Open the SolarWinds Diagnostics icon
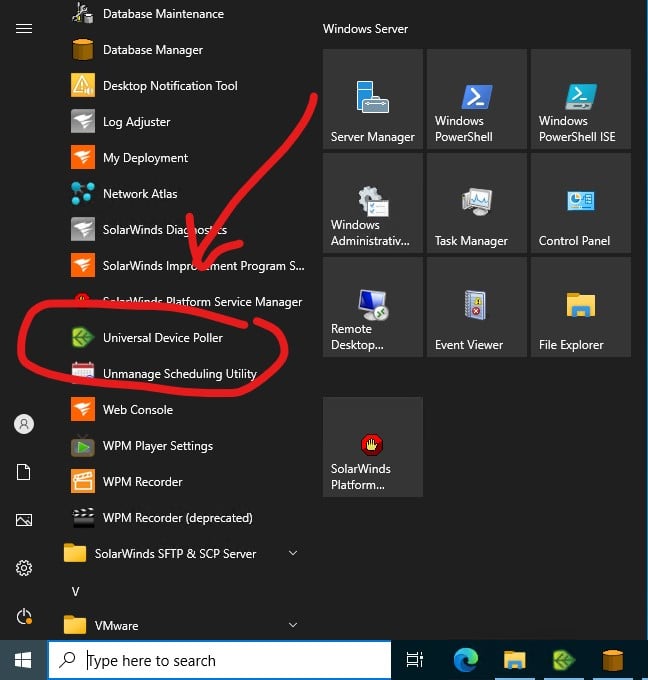 [82, 229]
